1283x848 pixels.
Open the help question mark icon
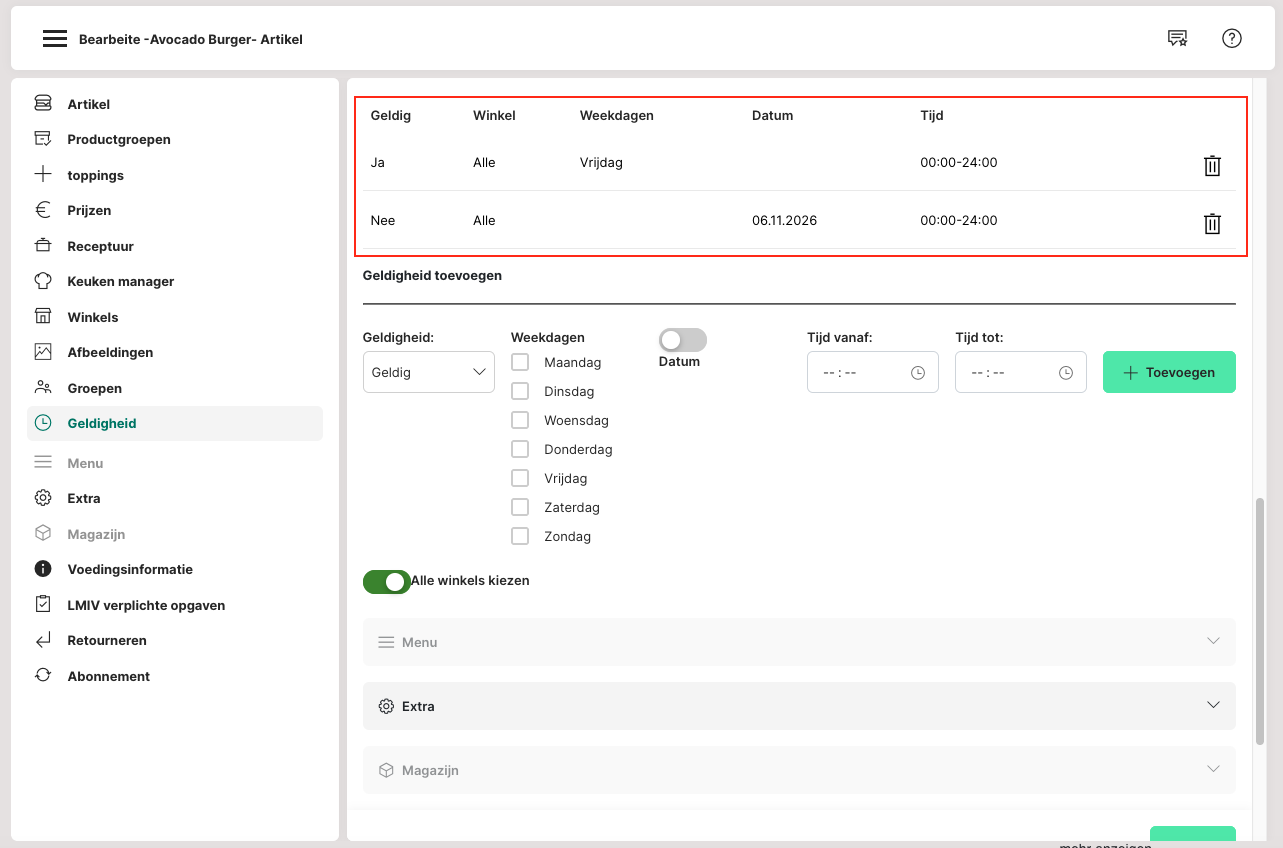[1232, 39]
